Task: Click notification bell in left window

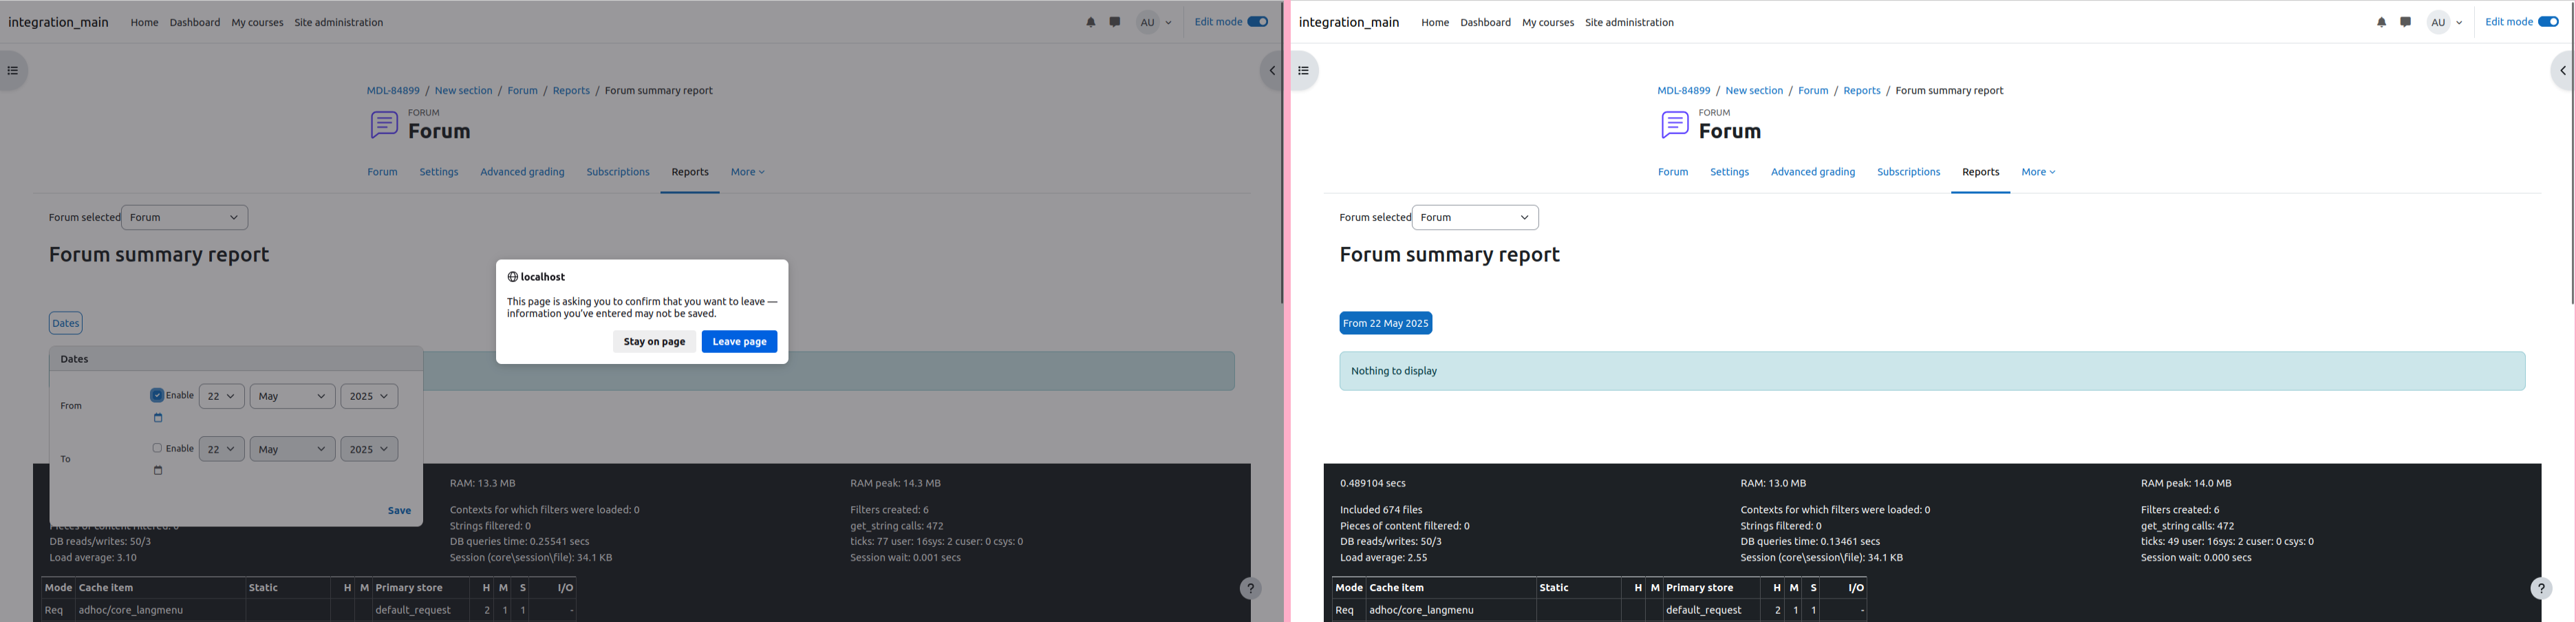Action: point(1090,22)
